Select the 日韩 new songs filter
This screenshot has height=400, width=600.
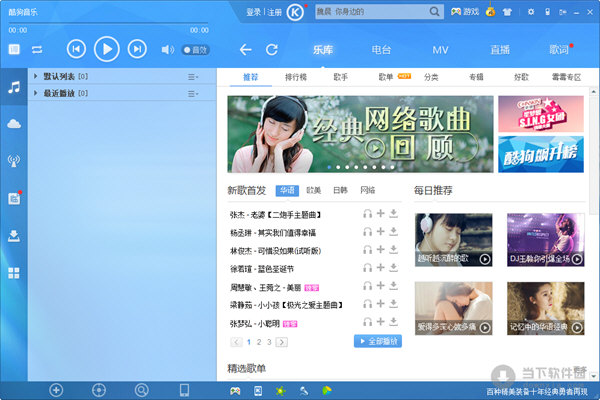click(340, 190)
